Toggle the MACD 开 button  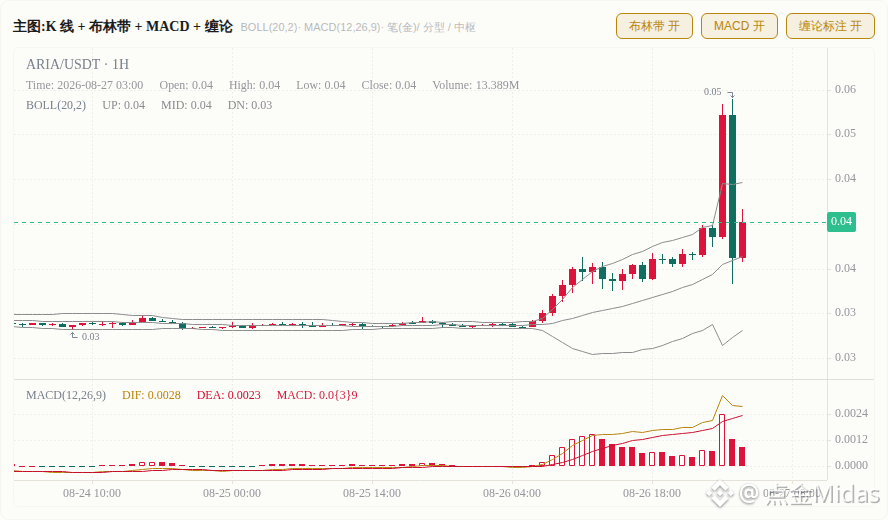pyautogui.click(x=739, y=26)
